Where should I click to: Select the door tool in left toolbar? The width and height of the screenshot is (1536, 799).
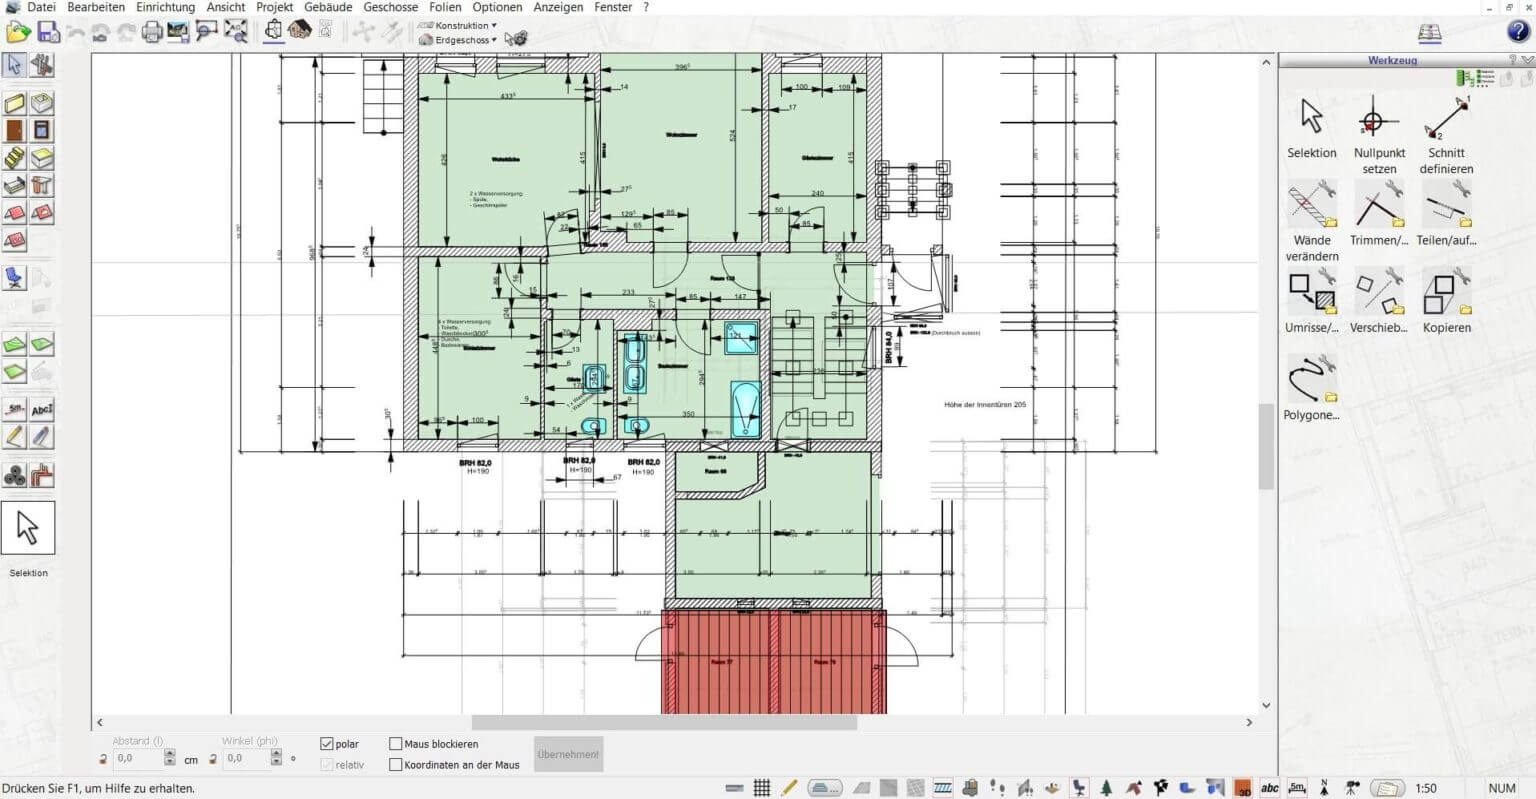click(14, 130)
